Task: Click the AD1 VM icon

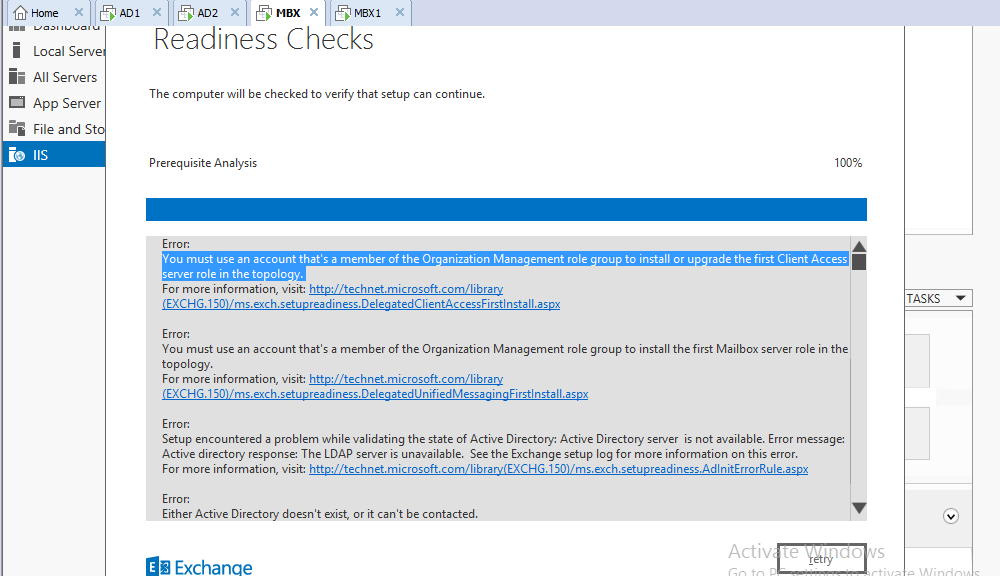Action: [x=108, y=13]
